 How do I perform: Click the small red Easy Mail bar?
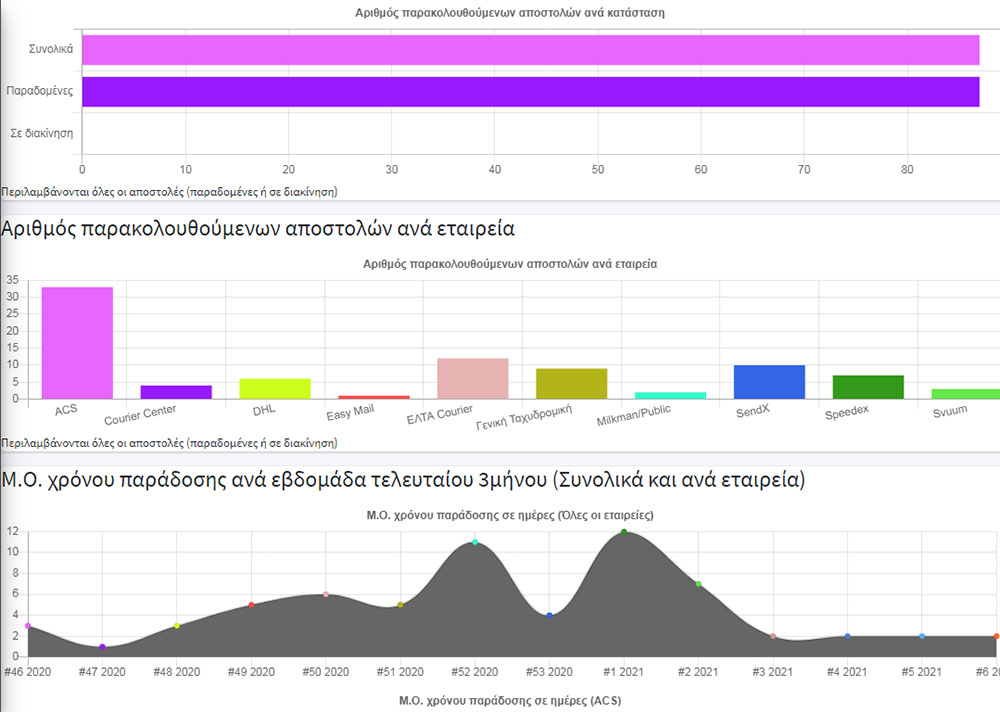(374, 397)
